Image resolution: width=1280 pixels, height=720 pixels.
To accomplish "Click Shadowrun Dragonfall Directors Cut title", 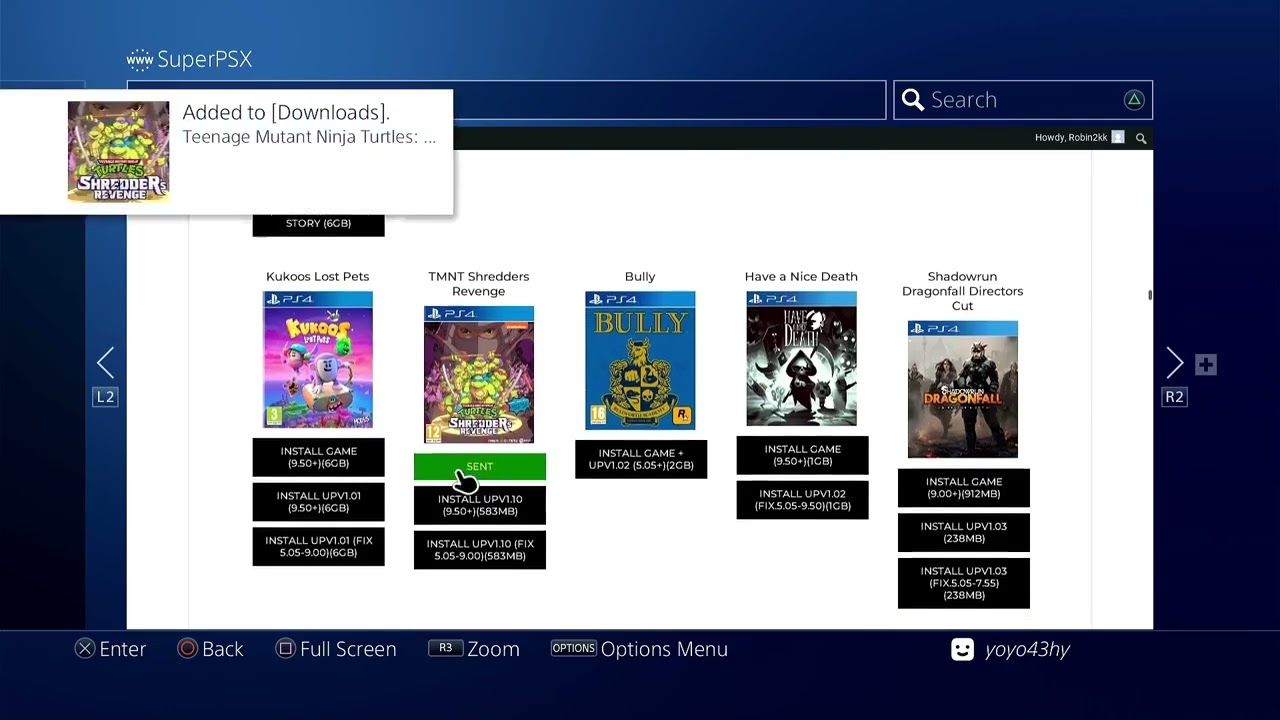I will pyautogui.click(x=962, y=291).
